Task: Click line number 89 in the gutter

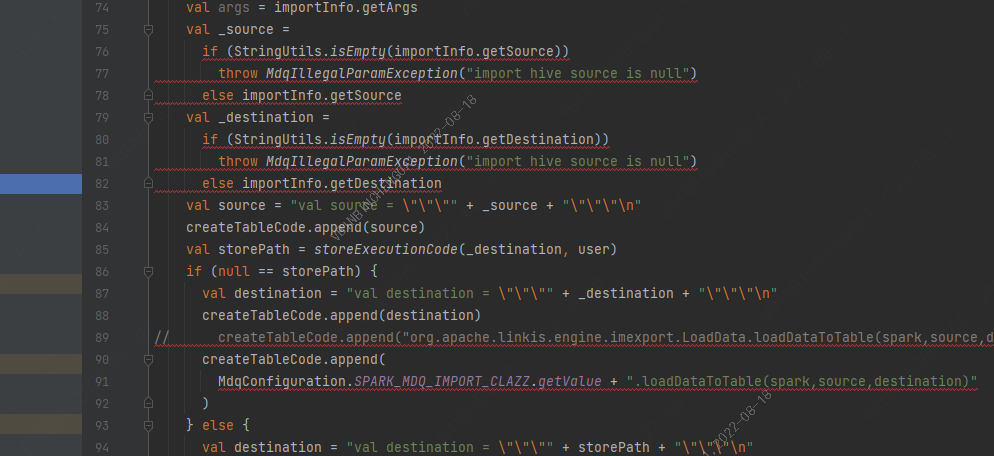Action: [101, 337]
